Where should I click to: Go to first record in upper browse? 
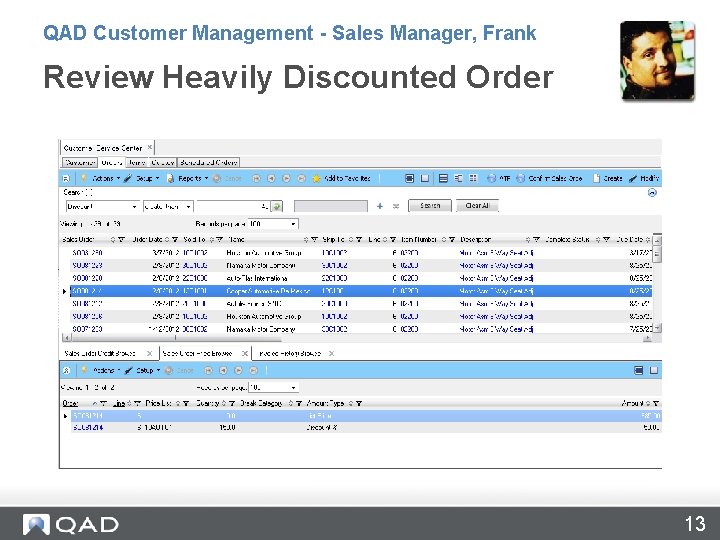[x=256, y=178]
